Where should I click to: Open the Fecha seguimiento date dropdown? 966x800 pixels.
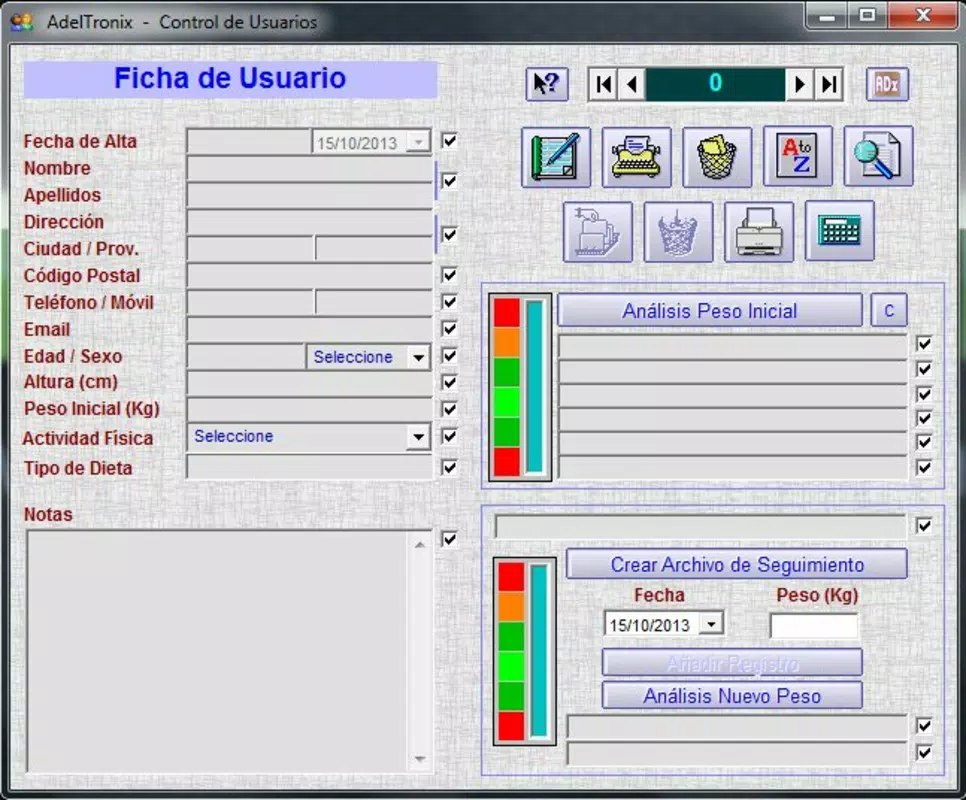point(712,624)
